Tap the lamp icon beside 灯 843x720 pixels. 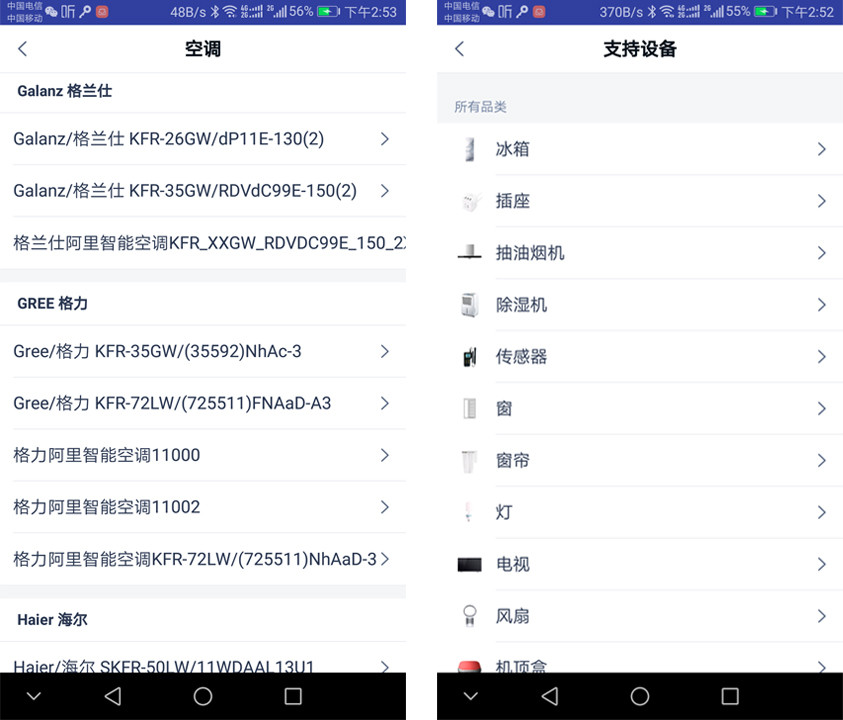coord(469,513)
